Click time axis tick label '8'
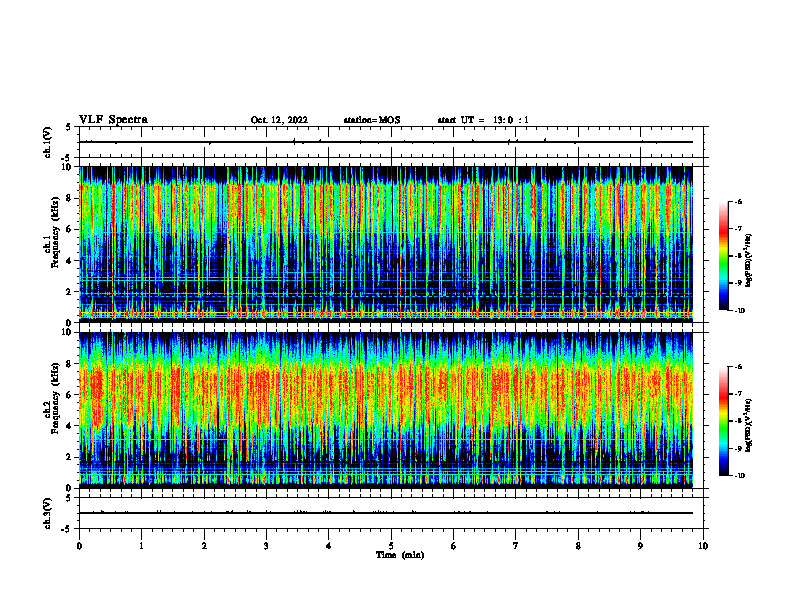The width and height of the screenshot is (792, 612). tap(578, 546)
